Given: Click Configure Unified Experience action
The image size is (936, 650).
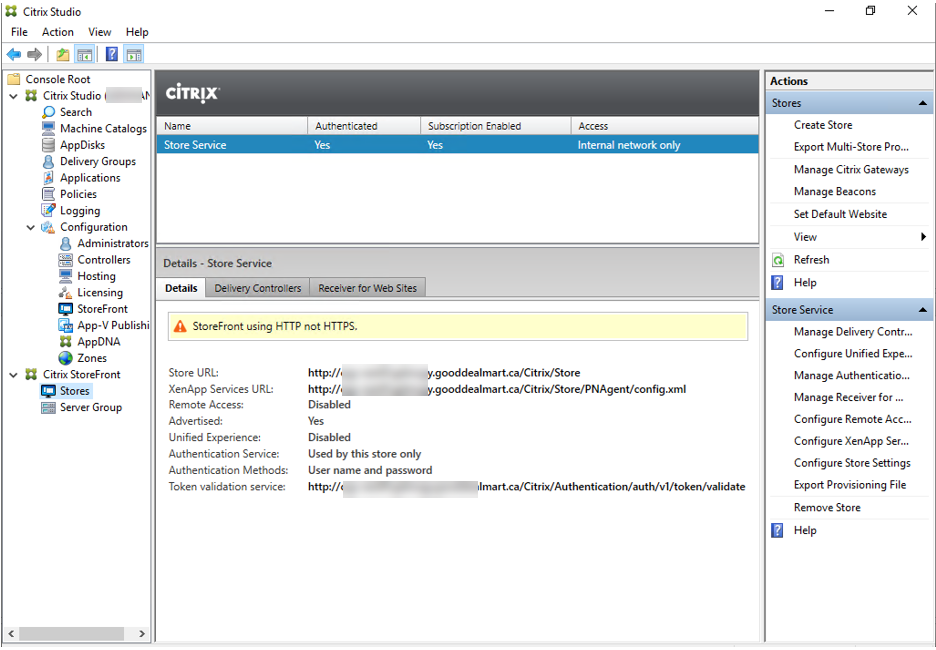Looking at the screenshot, I should [853, 353].
